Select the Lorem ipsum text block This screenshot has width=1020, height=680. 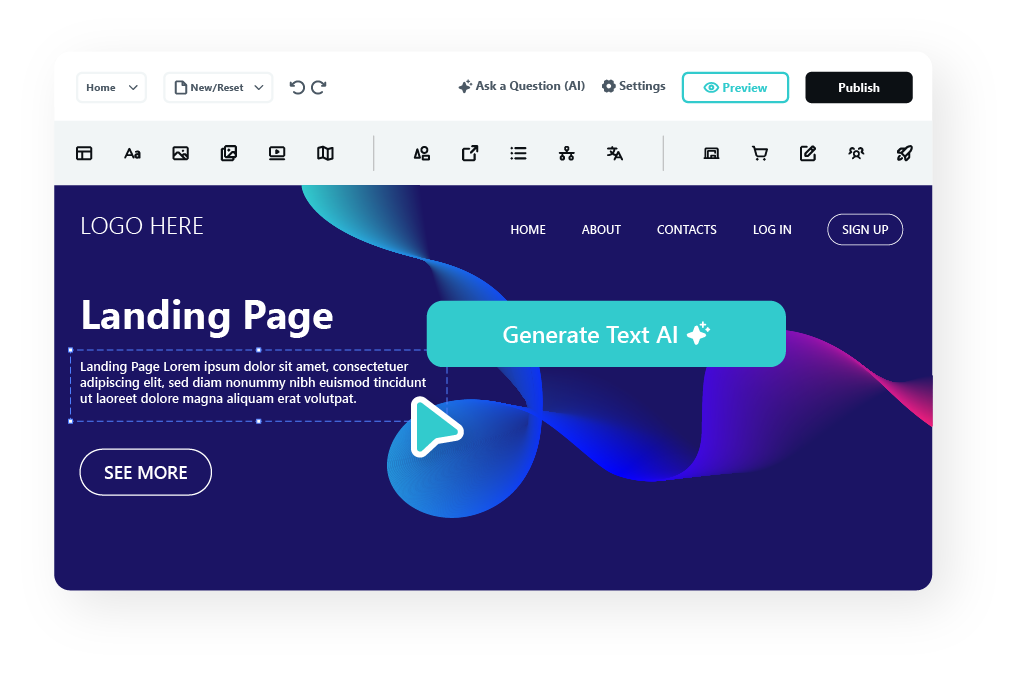255,383
